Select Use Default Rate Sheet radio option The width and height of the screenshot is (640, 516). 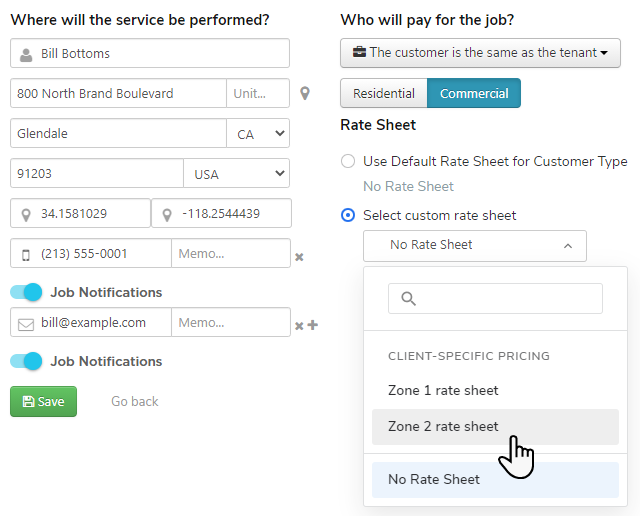348,161
